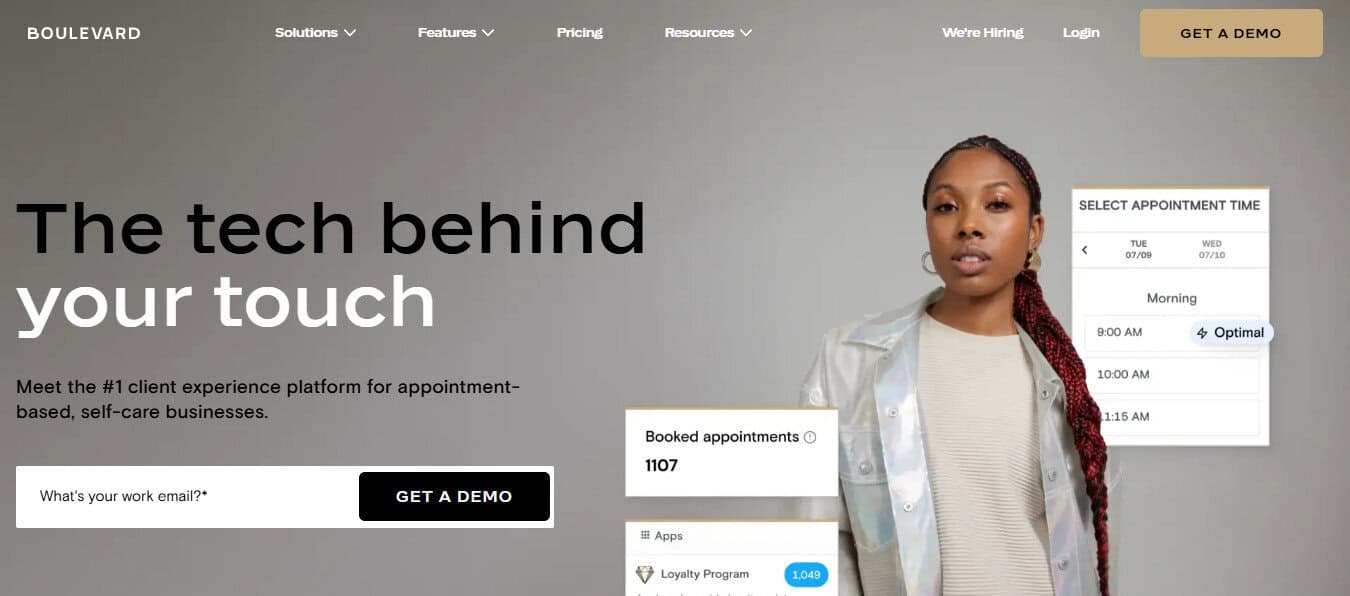Viewport: 1350px width, 596px height.
Task: Expand the Solutions dropdown menu
Action: pyautogui.click(x=316, y=33)
